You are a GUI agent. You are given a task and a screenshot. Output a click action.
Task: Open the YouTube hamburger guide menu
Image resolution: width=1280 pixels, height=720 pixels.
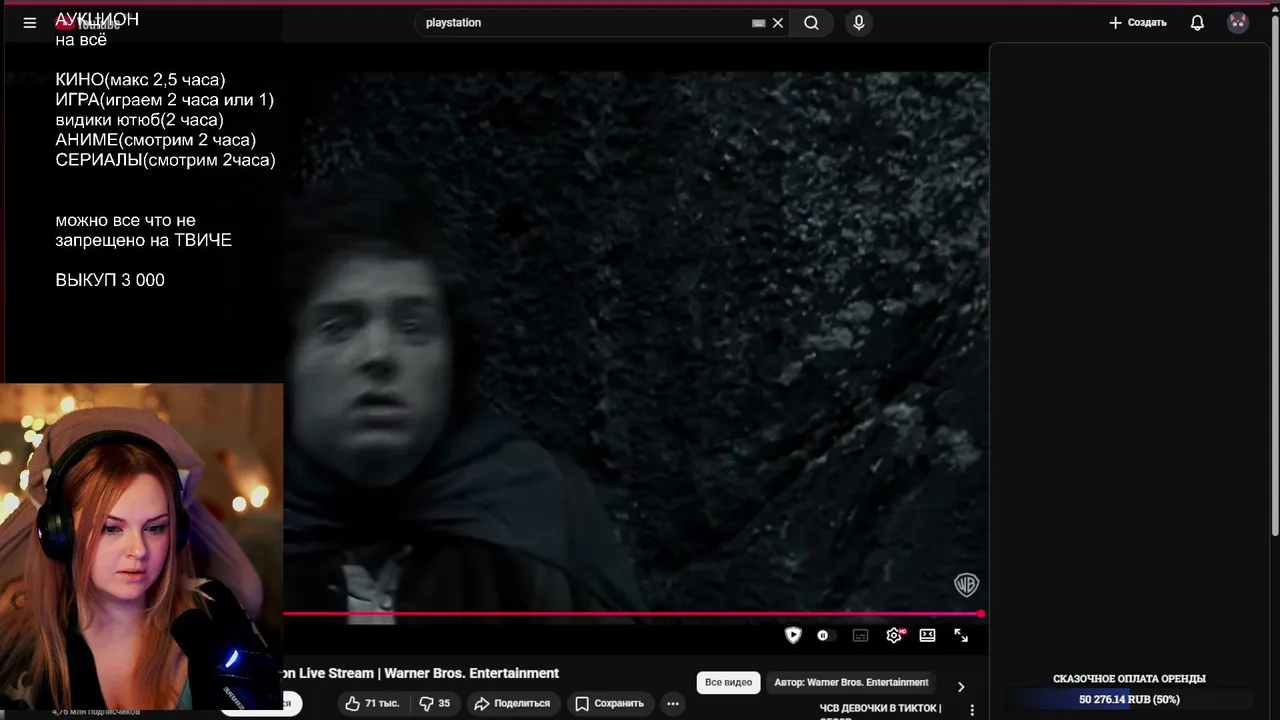coord(30,22)
